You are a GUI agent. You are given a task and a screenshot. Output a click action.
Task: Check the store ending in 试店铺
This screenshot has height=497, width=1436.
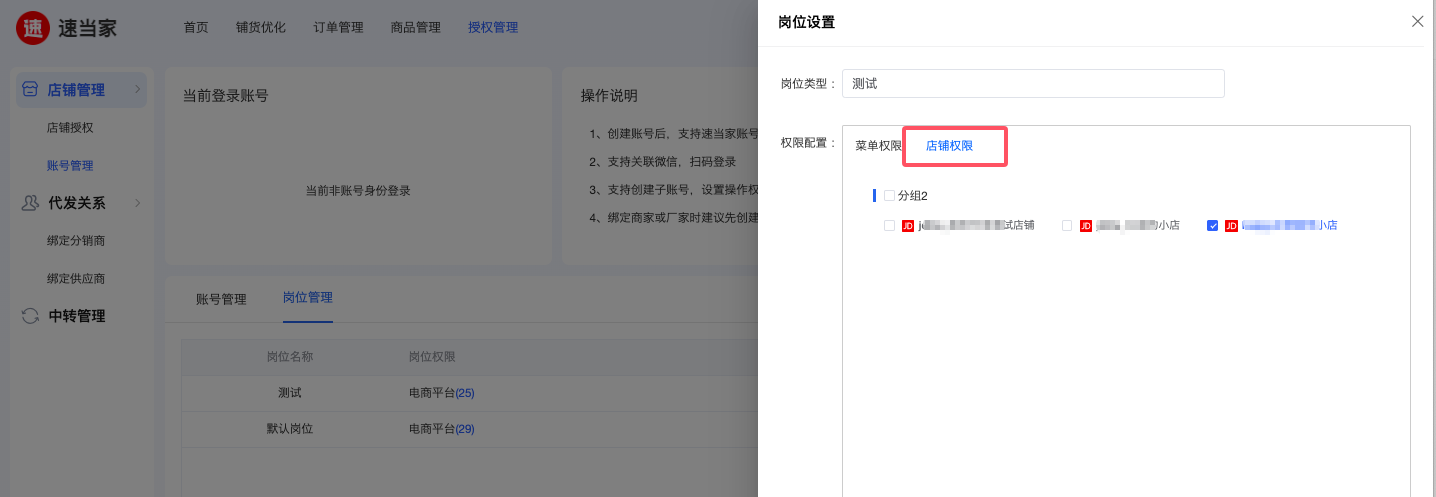tap(889, 226)
